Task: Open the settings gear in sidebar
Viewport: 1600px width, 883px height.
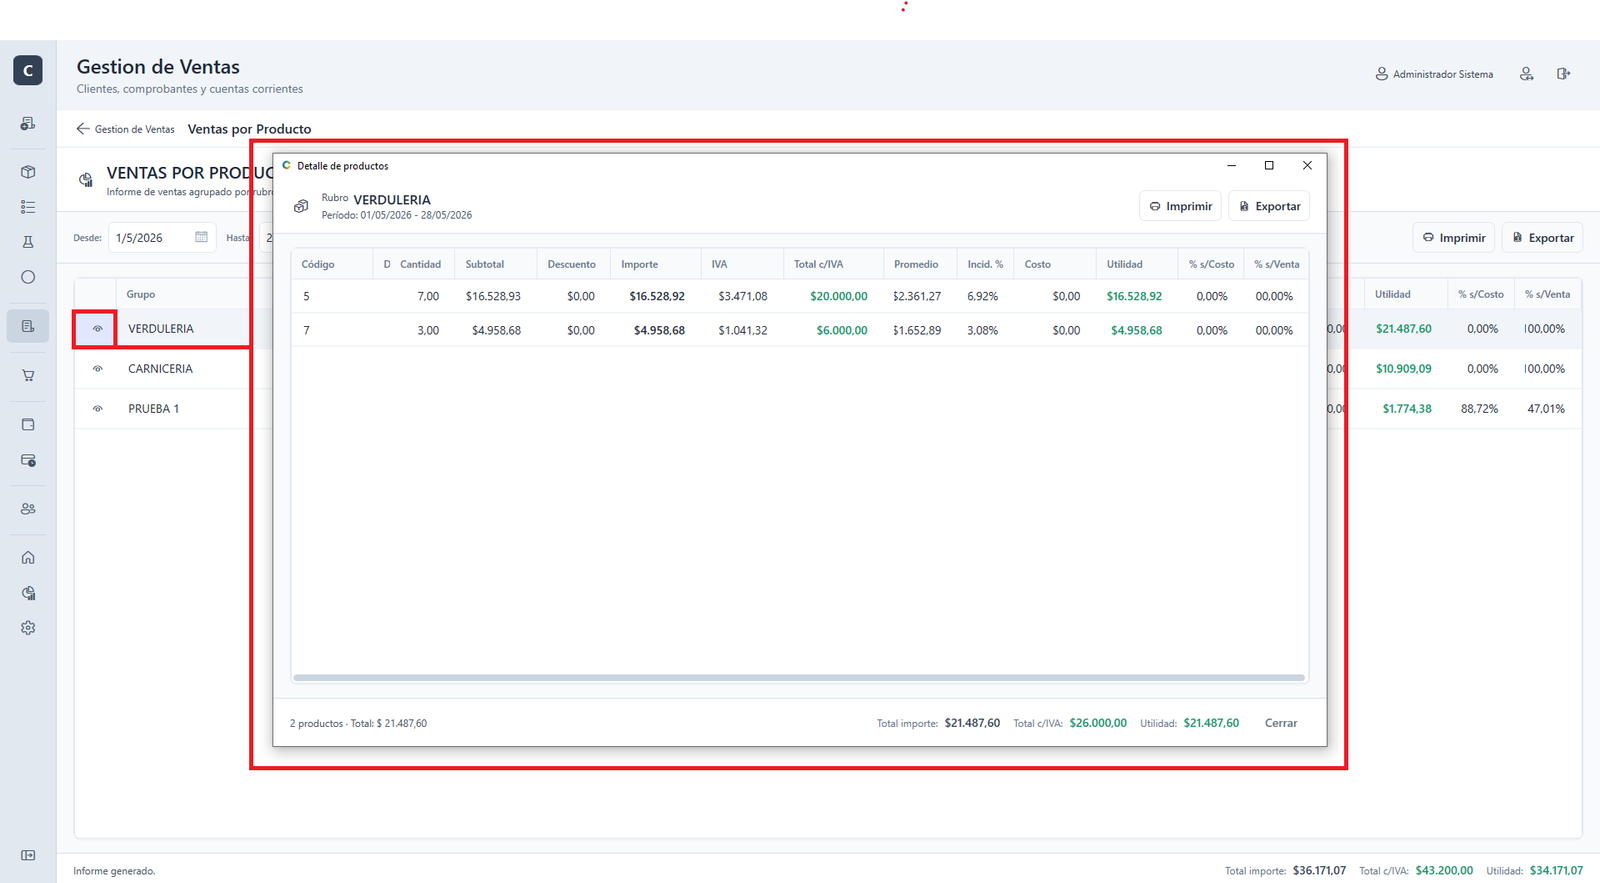Action: (x=28, y=628)
